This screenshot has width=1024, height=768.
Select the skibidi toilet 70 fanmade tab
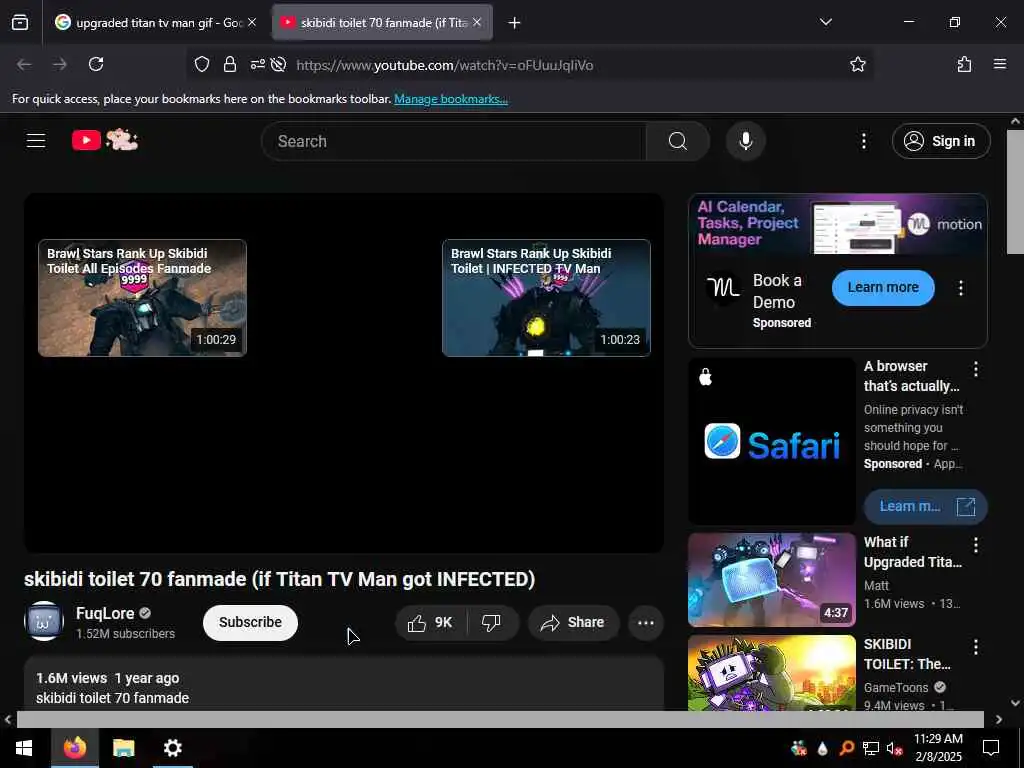tap(382, 23)
